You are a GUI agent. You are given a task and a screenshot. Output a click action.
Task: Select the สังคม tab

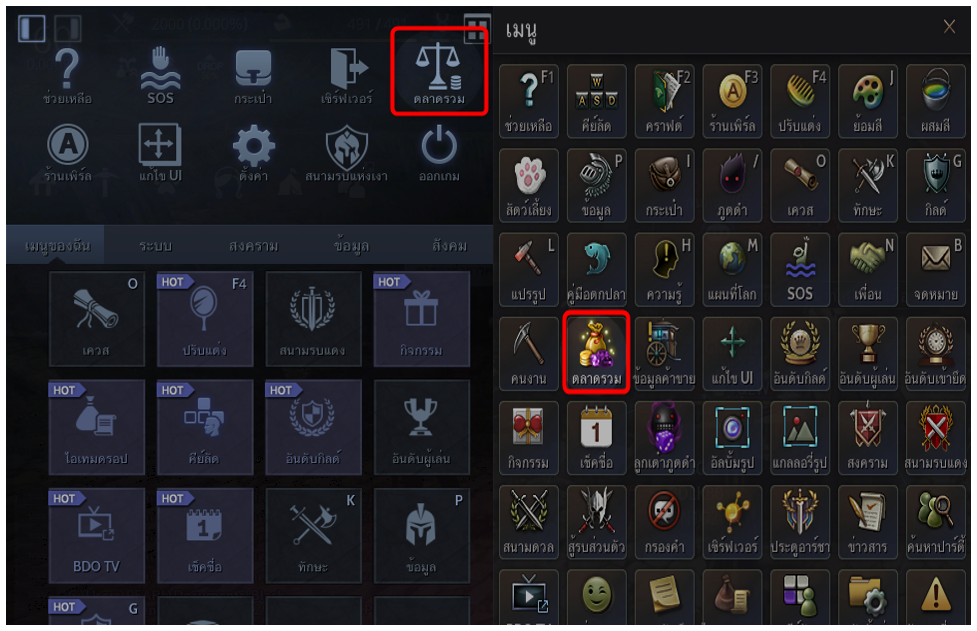coord(449,245)
